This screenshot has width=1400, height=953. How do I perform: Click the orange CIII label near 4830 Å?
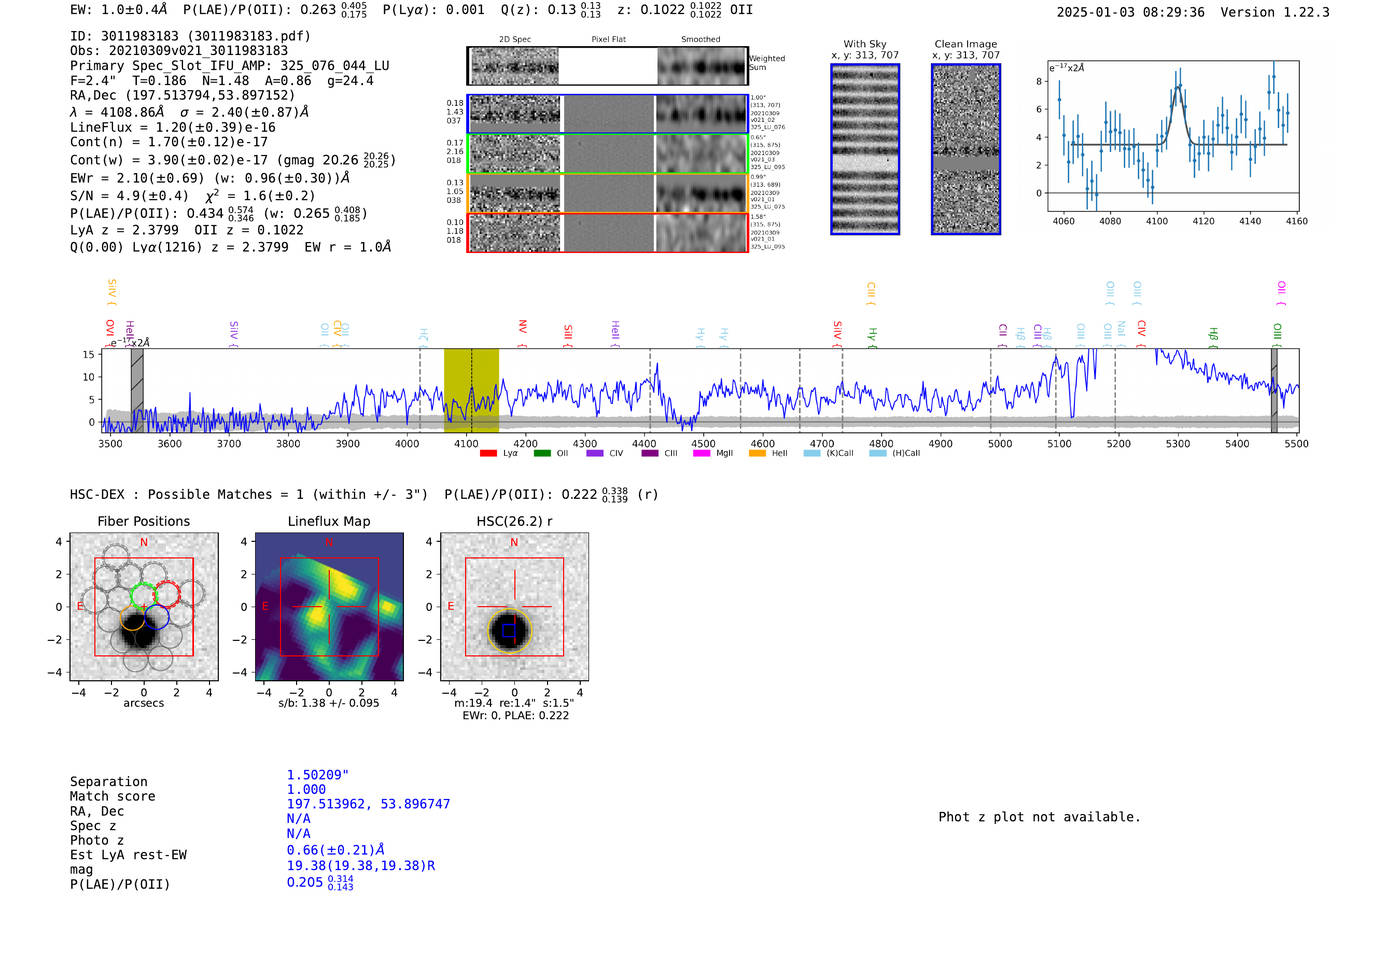click(x=871, y=293)
